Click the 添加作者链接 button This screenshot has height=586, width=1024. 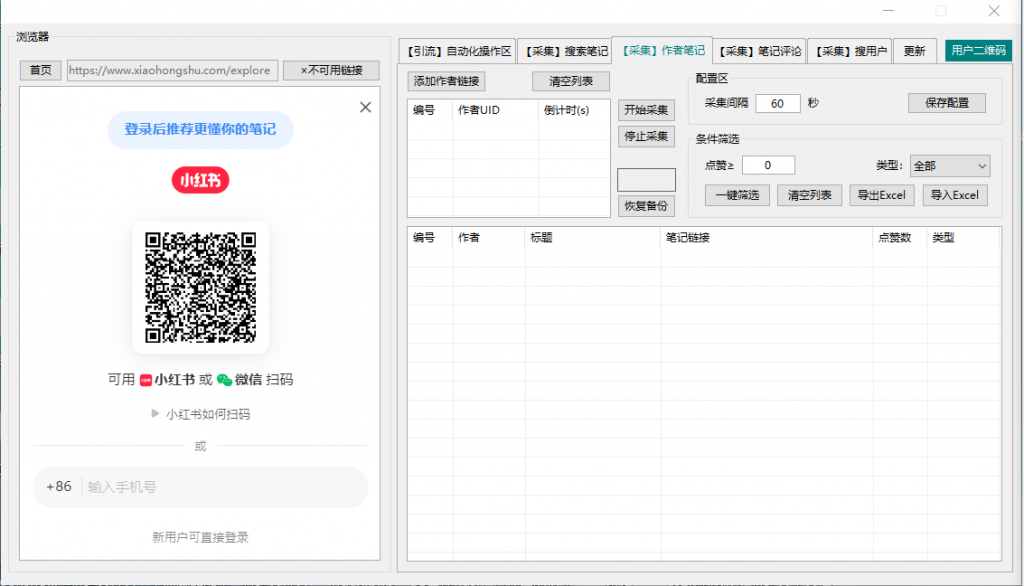pyautogui.click(x=444, y=81)
